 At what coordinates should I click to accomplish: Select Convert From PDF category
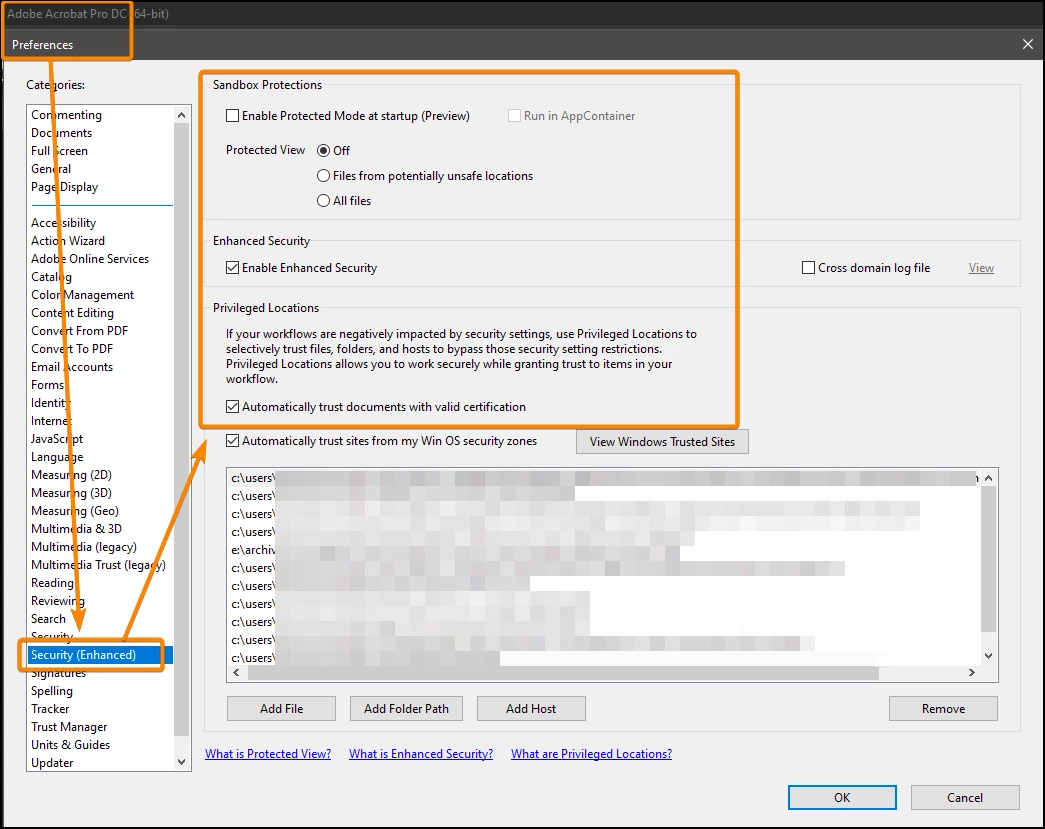coord(79,331)
